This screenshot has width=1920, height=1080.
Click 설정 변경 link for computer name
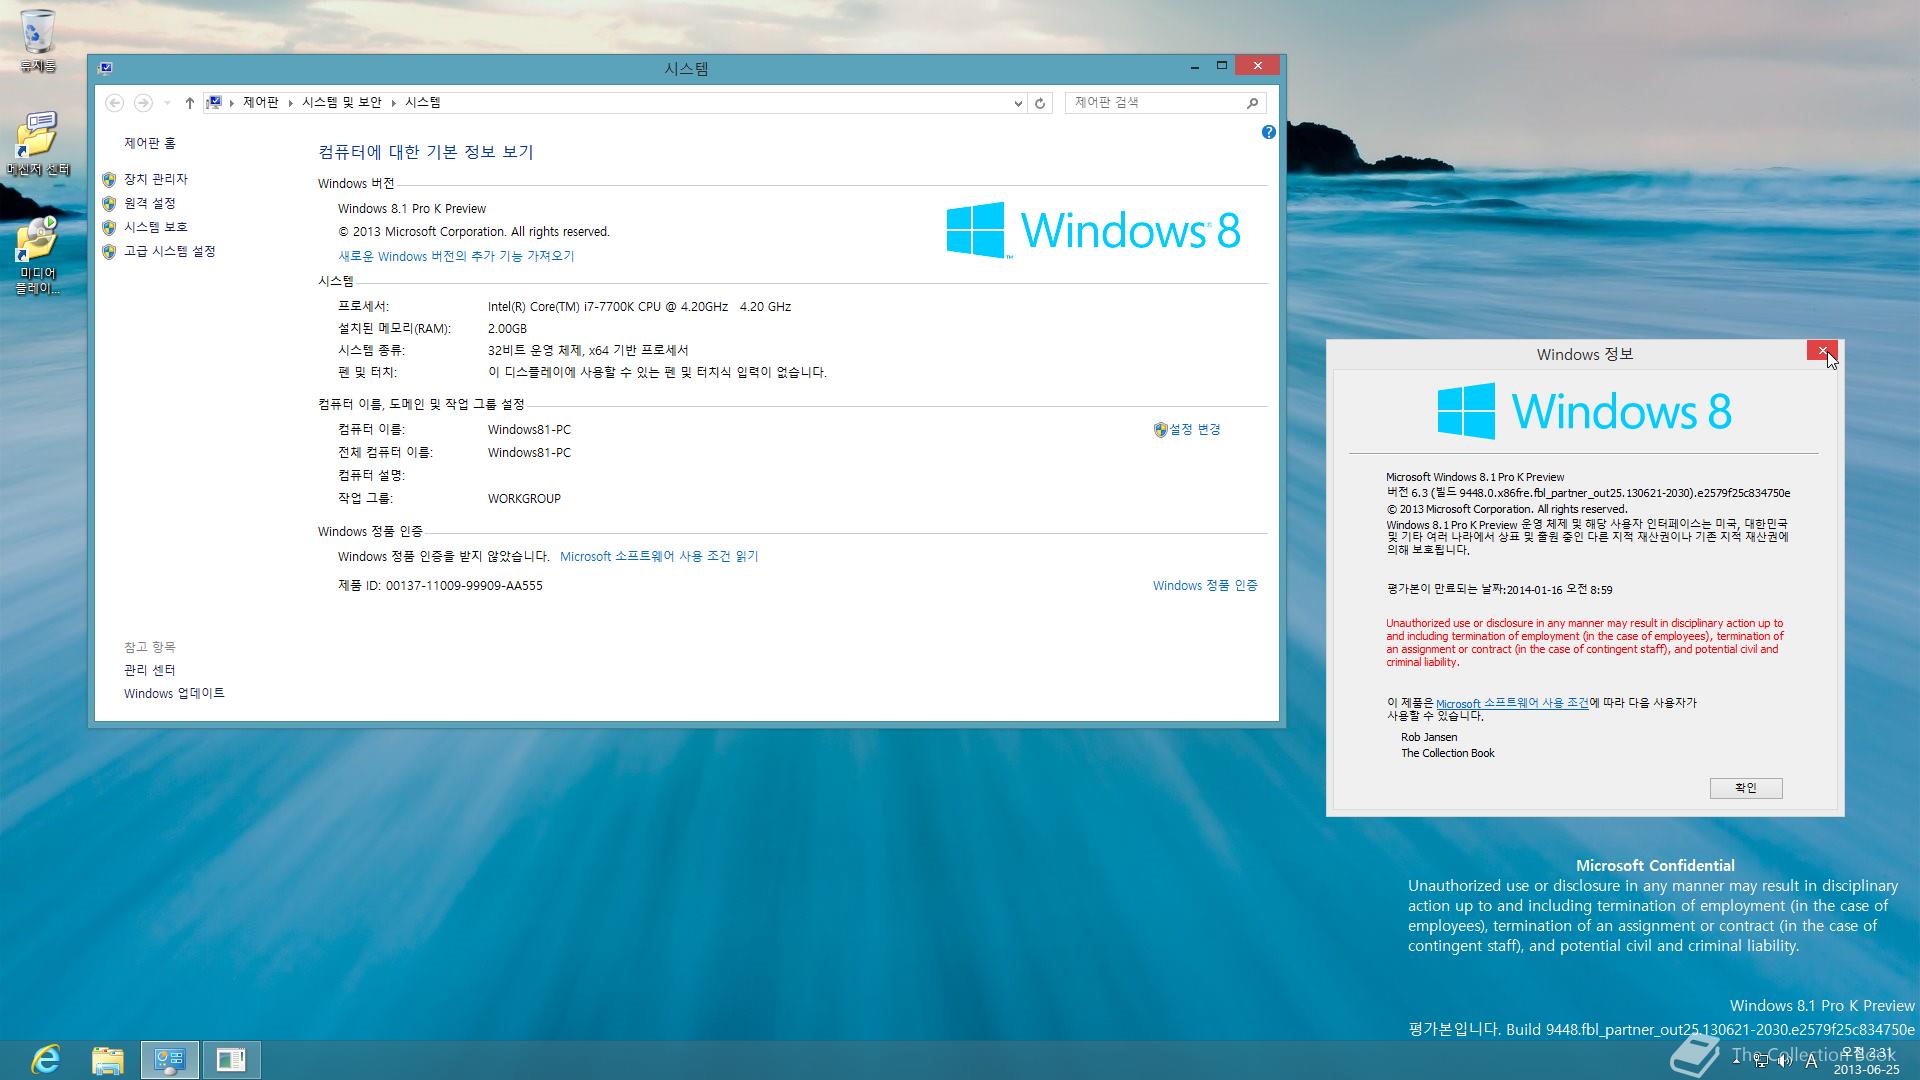1195,429
